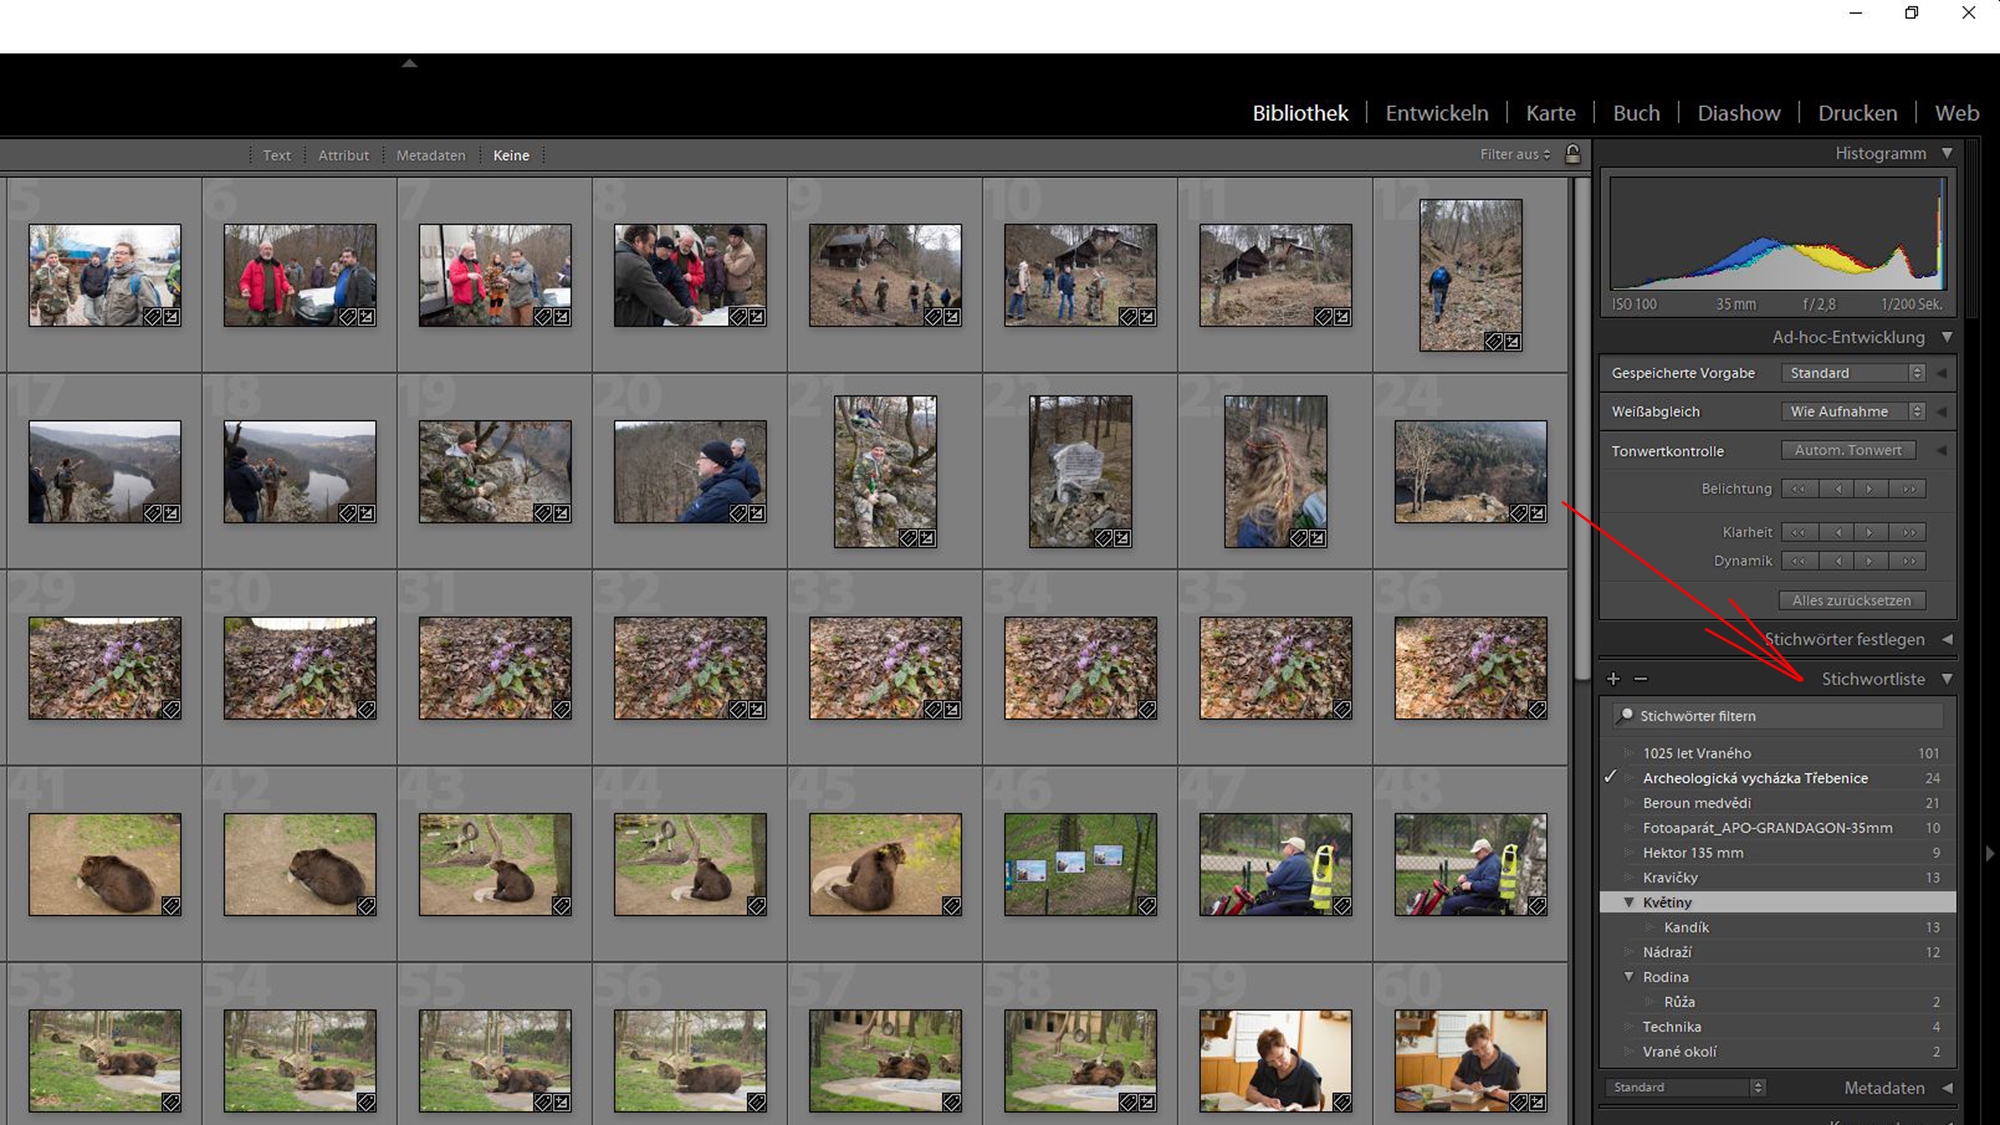
Task: Click the filter lock padlock icon
Action: point(1573,154)
